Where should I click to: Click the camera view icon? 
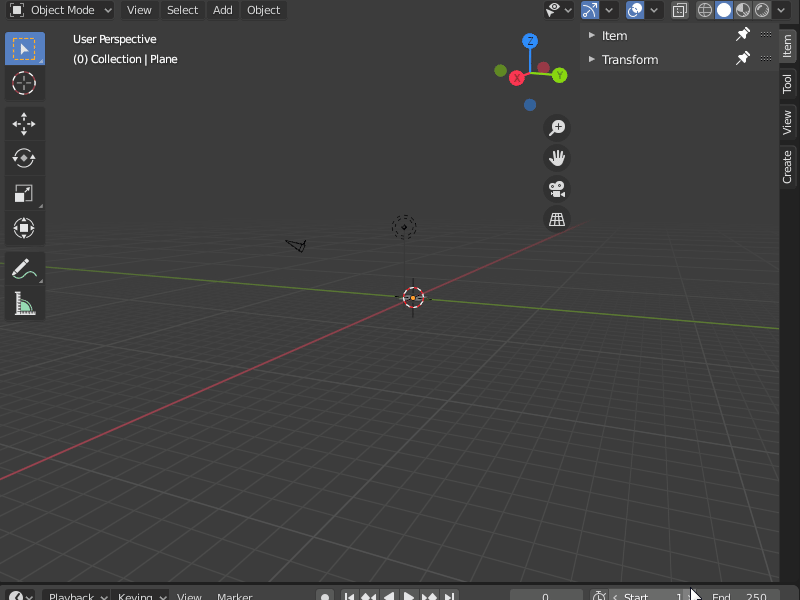(556, 188)
